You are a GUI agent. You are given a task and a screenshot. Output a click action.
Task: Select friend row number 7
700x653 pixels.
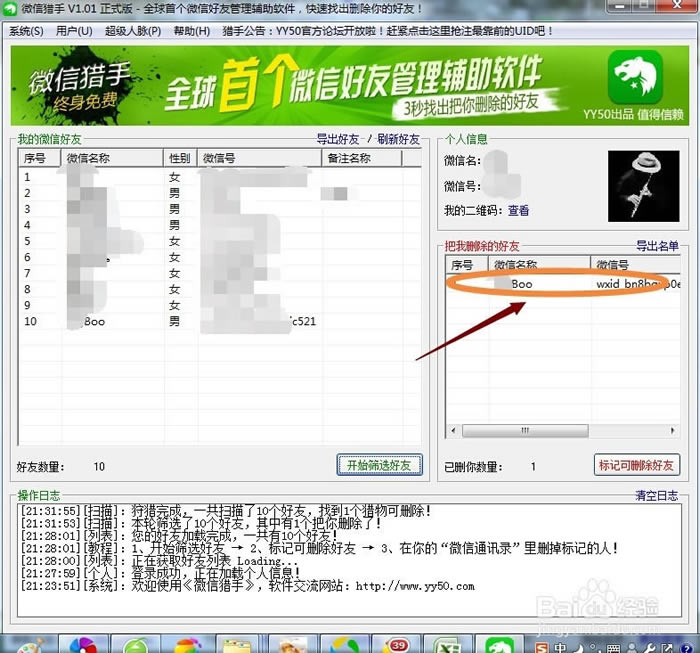219,274
